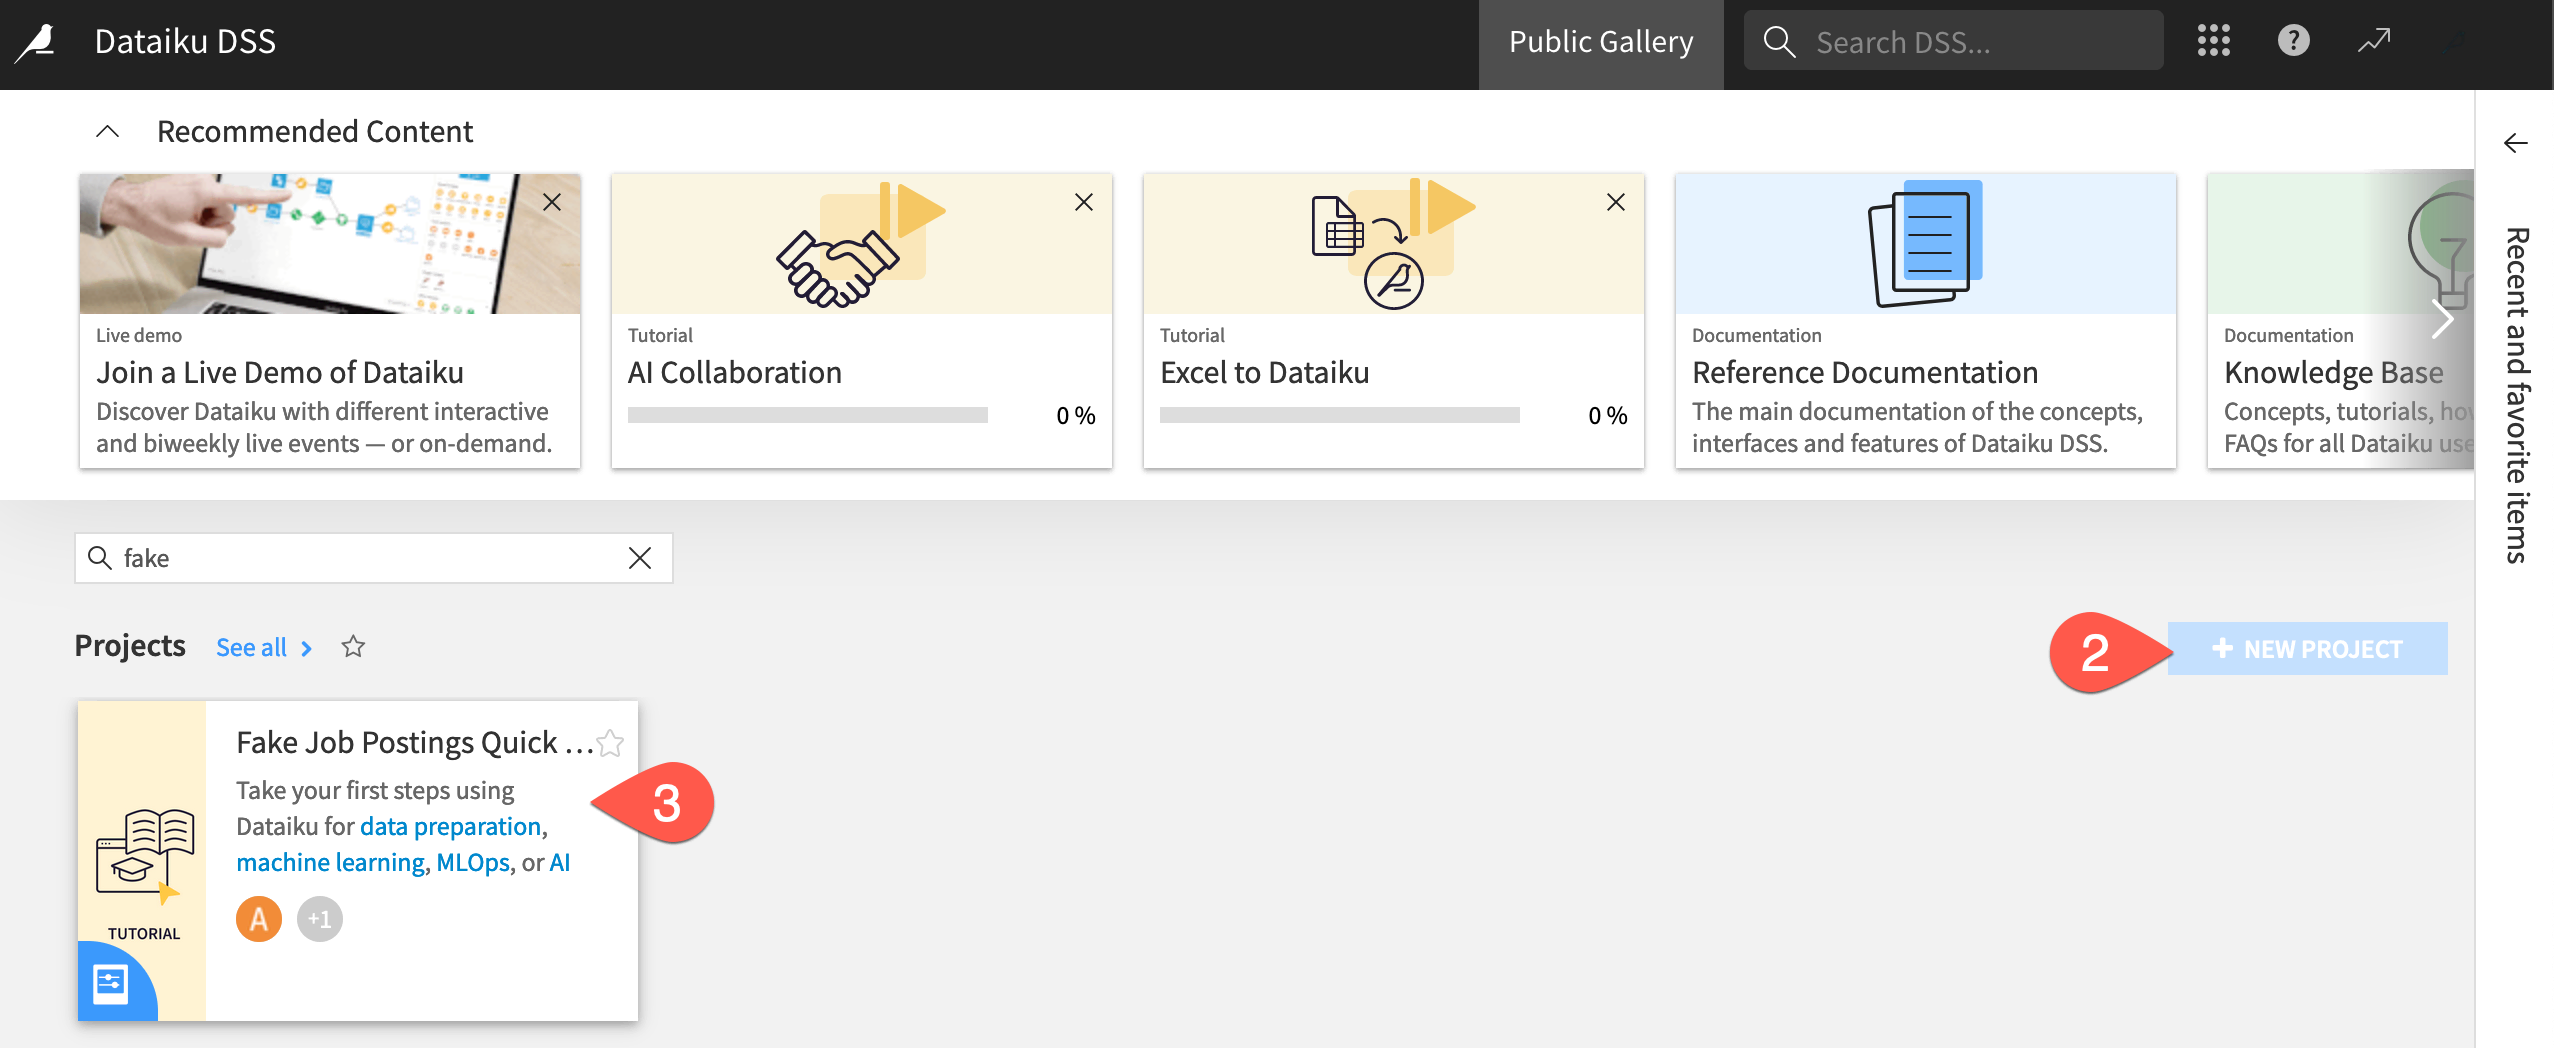This screenshot has height=1048, width=2554.
Task: Open the applications grid menu
Action: pos(2213,41)
